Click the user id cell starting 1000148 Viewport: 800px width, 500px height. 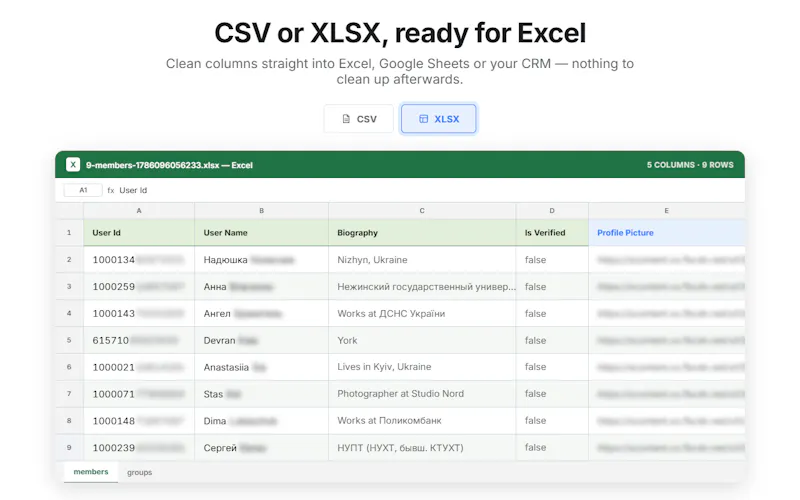[x=139, y=421]
